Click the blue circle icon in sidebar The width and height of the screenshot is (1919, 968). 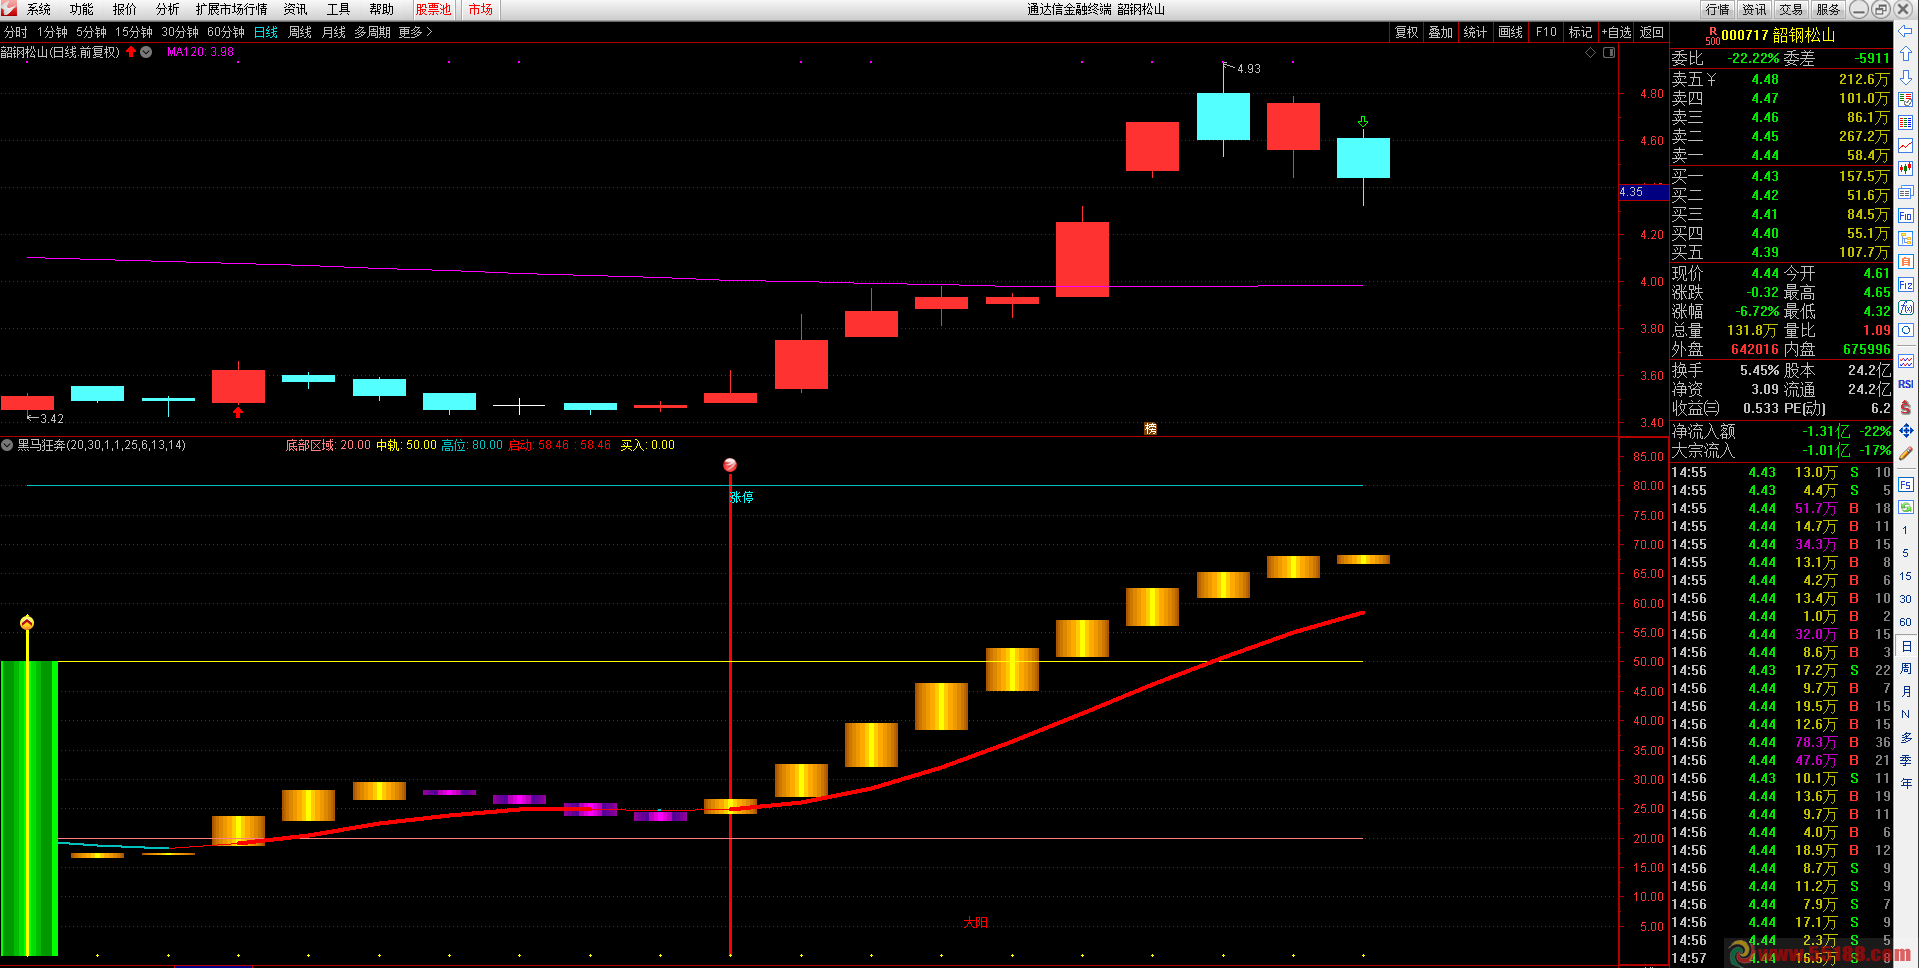pos(1906,330)
